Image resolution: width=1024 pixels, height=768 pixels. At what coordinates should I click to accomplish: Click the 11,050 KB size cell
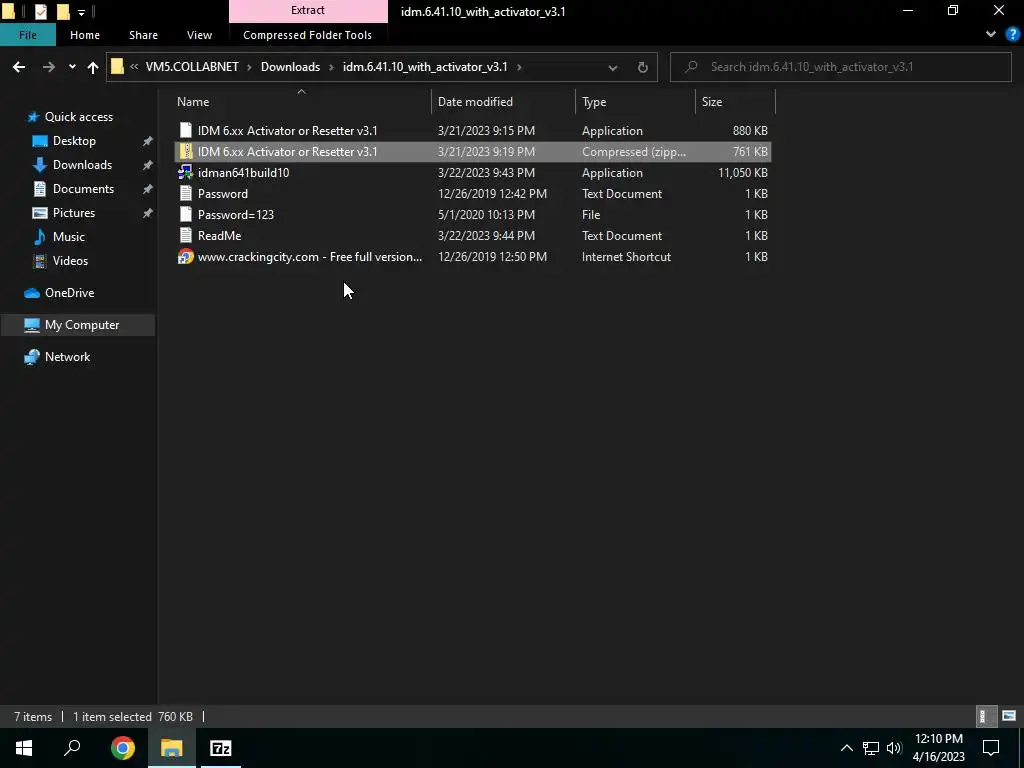pos(743,172)
